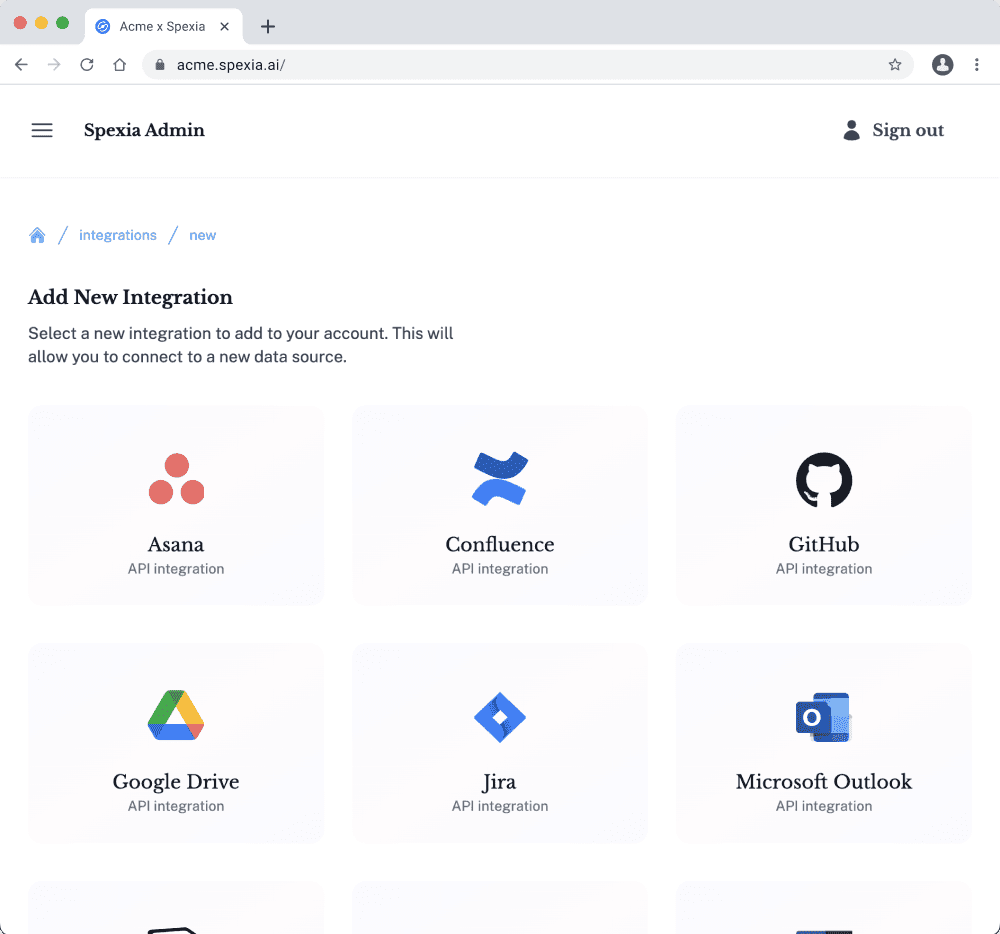This screenshot has width=1000, height=934.
Task: Select the Asana logo icon
Action: pyautogui.click(x=176, y=479)
